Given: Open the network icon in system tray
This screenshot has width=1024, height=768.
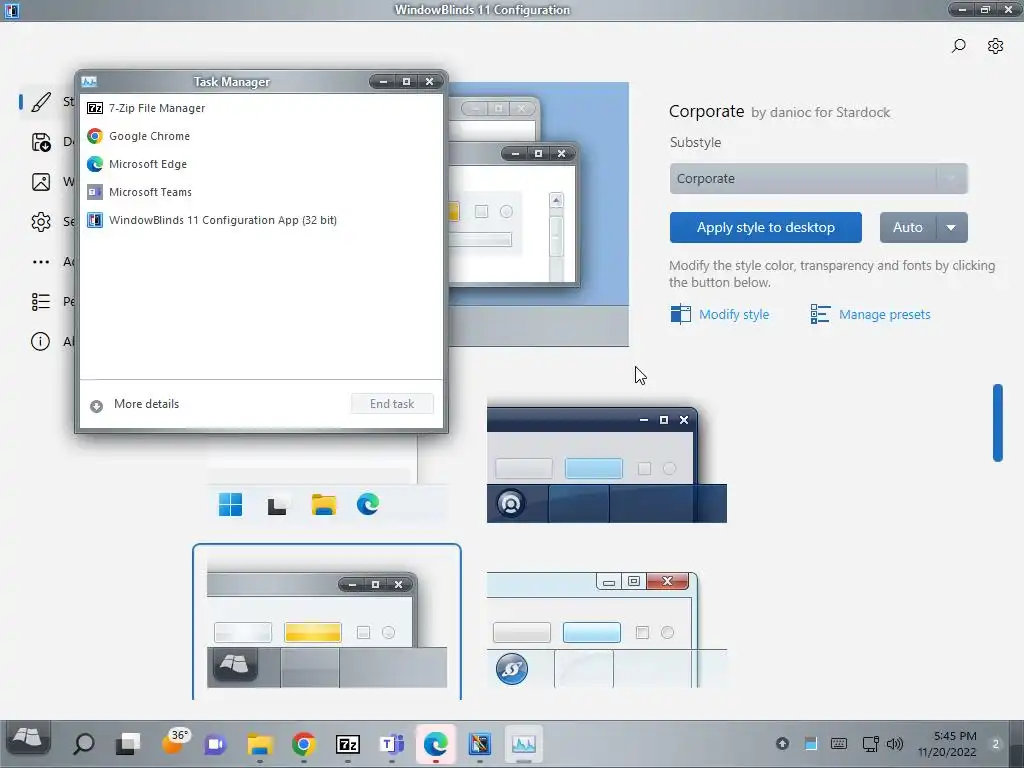Looking at the screenshot, I should click(x=870, y=744).
